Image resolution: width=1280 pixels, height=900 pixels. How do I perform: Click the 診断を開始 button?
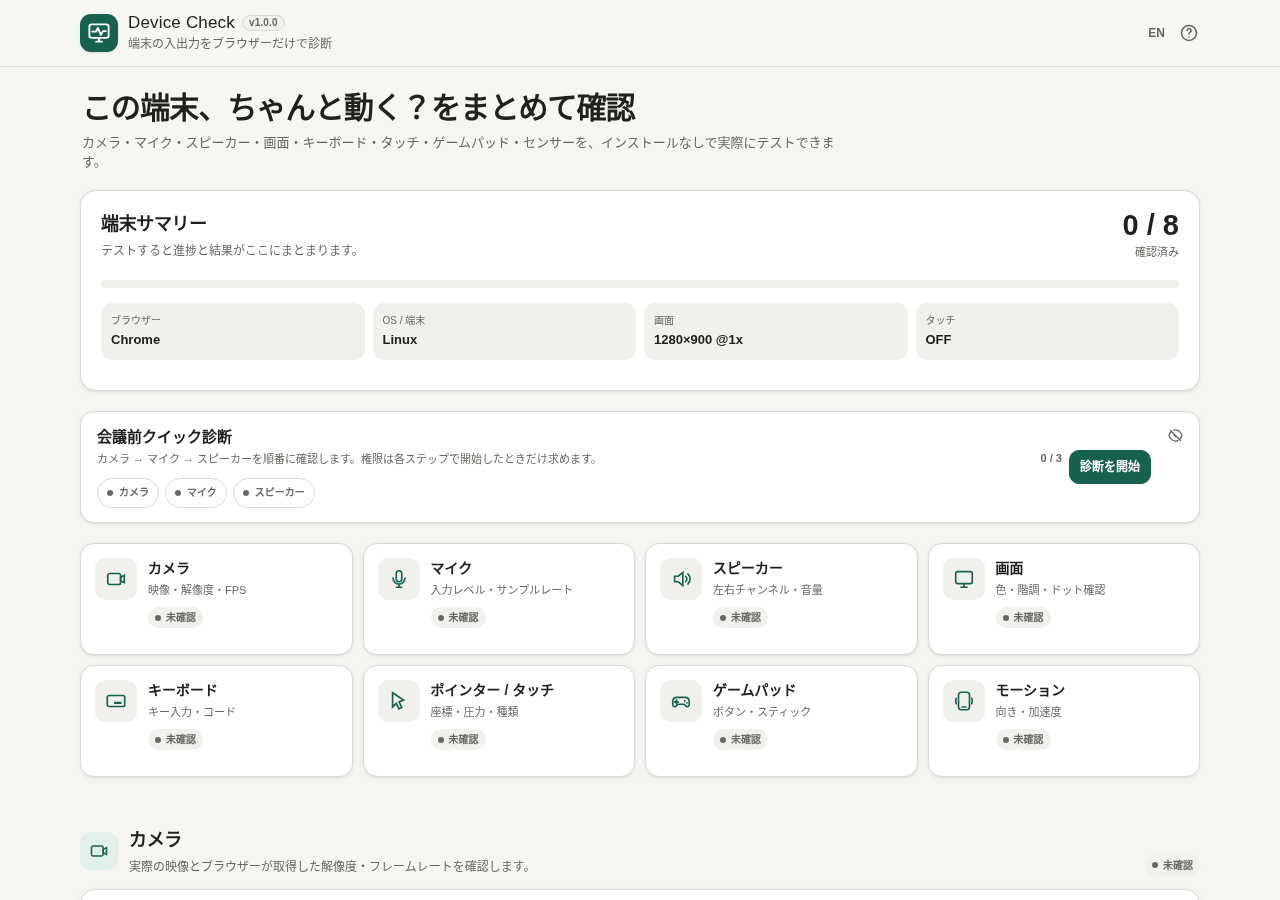pyautogui.click(x=1110, y=467)
